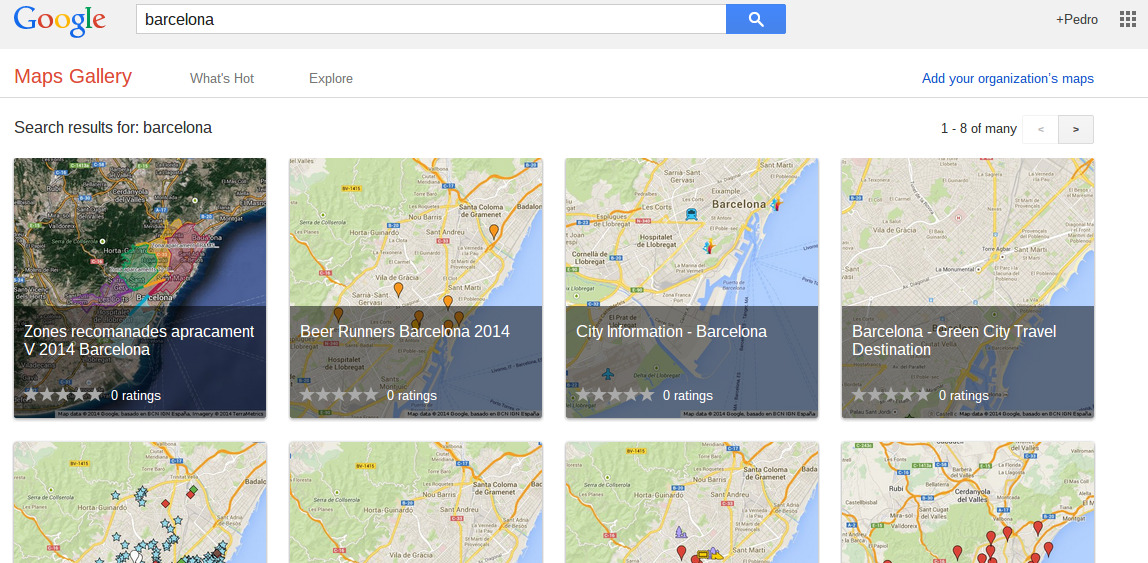Open Zones recomanades apracament V 2014 Barcelona map
Image resolution: width=1148 pixels, height=563 pixels.
click(x=139, y=340)
